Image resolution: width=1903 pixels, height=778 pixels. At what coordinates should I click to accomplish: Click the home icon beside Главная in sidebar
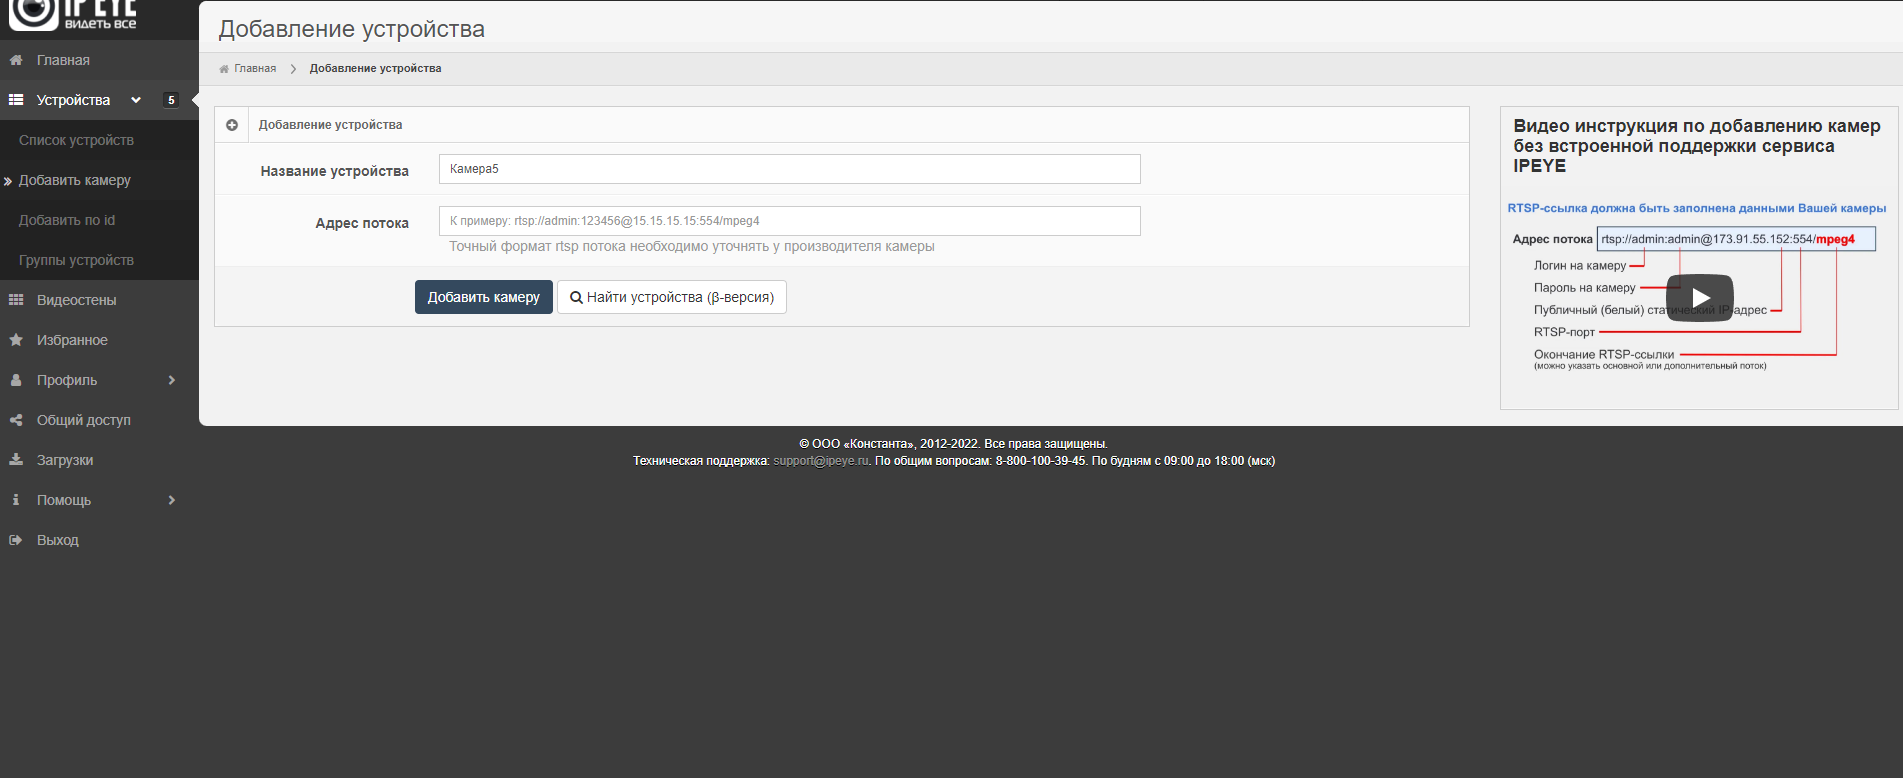(x=16, y=60)
